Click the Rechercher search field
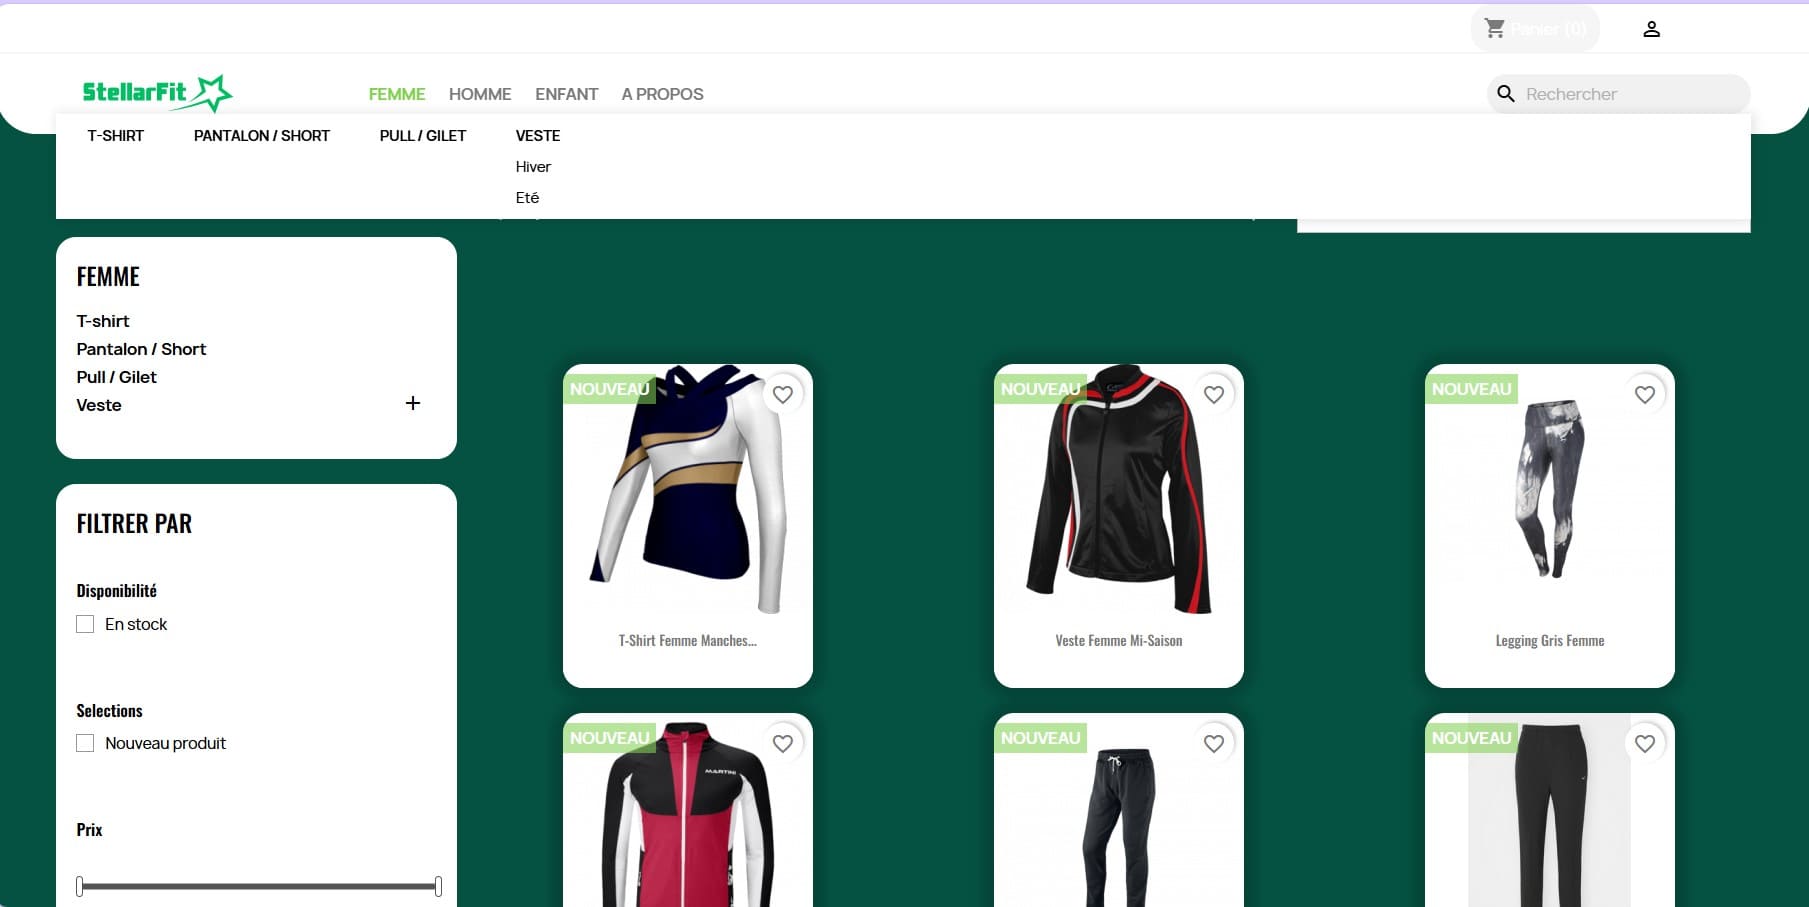 pyautogui.click(x=1630, y=94)
